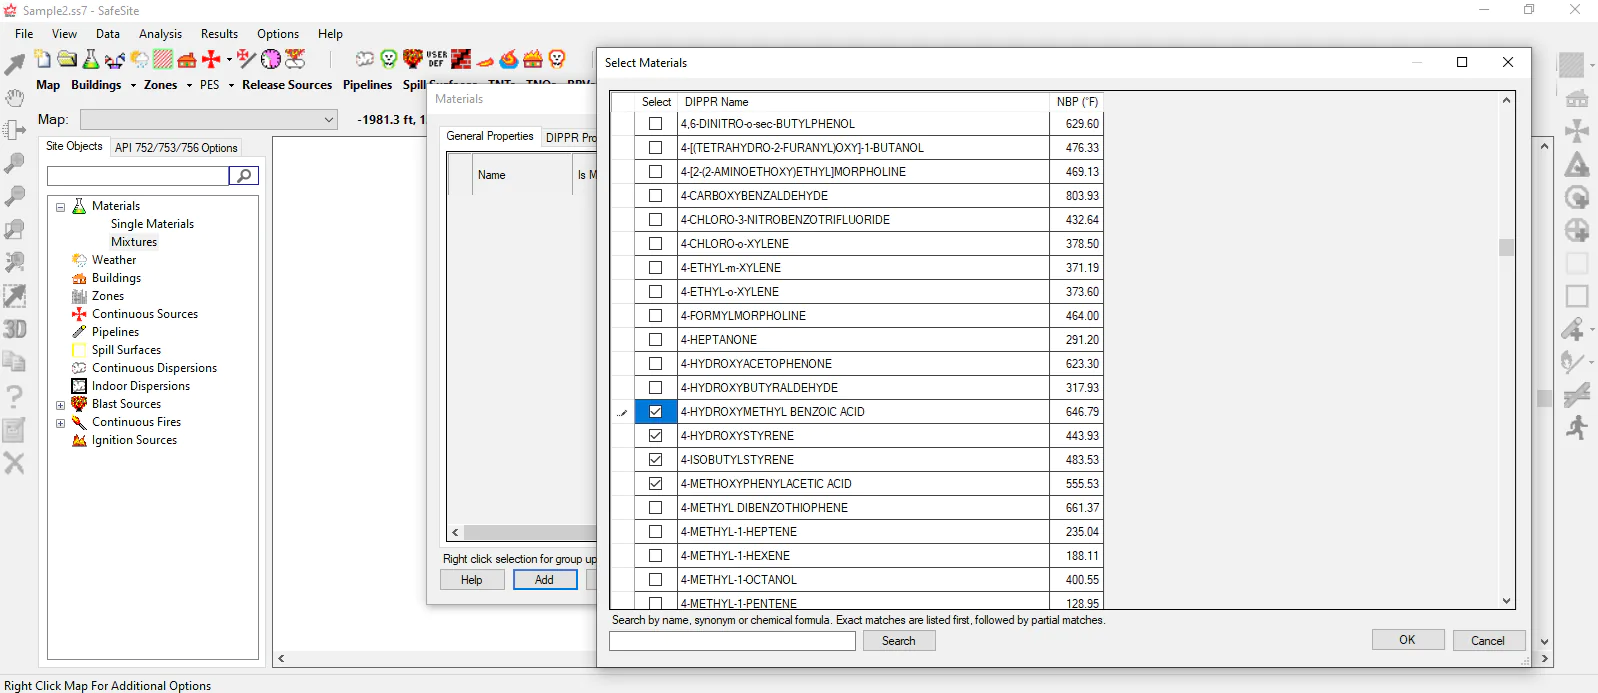This screenshot has width=1598, height=693.
Task: Click the orange skull toolbar icon
Action: point(557,59)
